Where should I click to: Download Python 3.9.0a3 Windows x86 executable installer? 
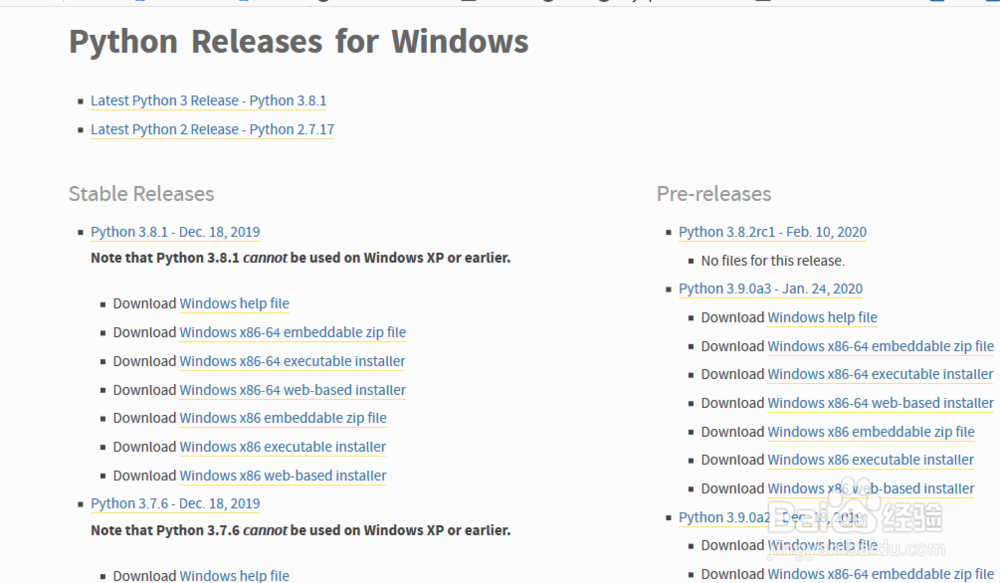[x=871, y=460]
